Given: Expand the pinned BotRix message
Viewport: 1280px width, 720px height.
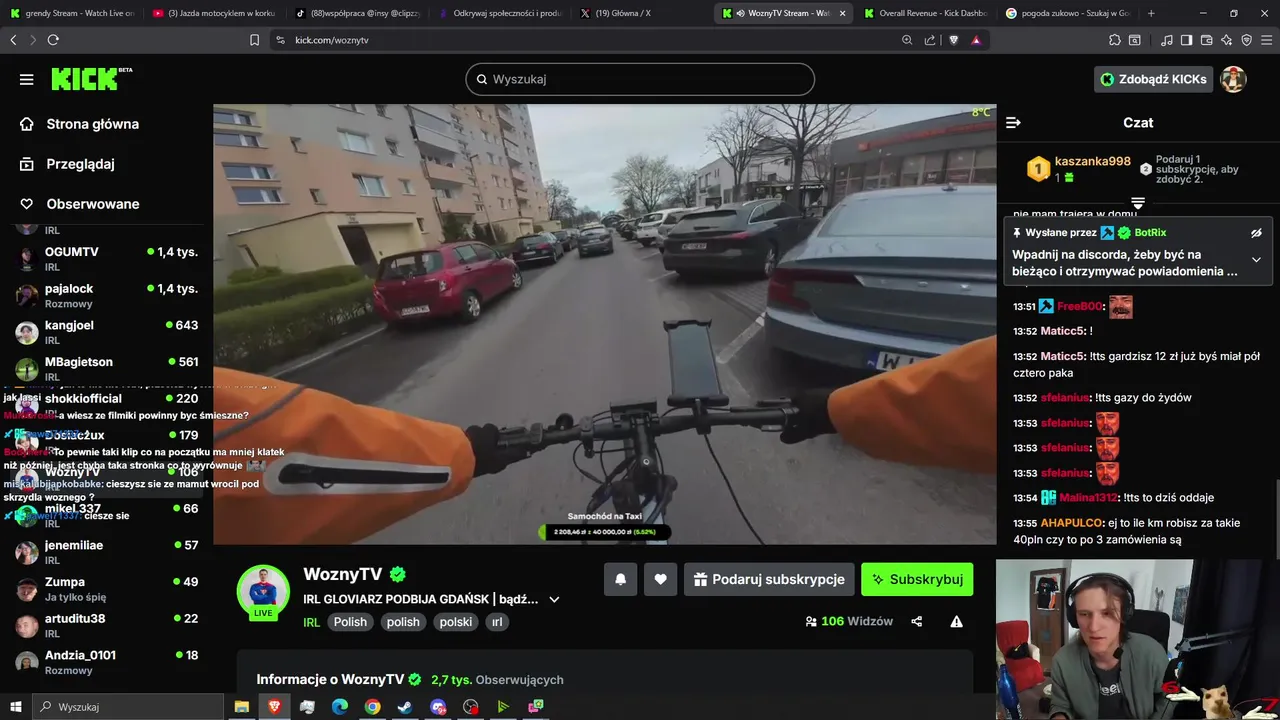Looking at the screenshot, I should point(1256,260).
